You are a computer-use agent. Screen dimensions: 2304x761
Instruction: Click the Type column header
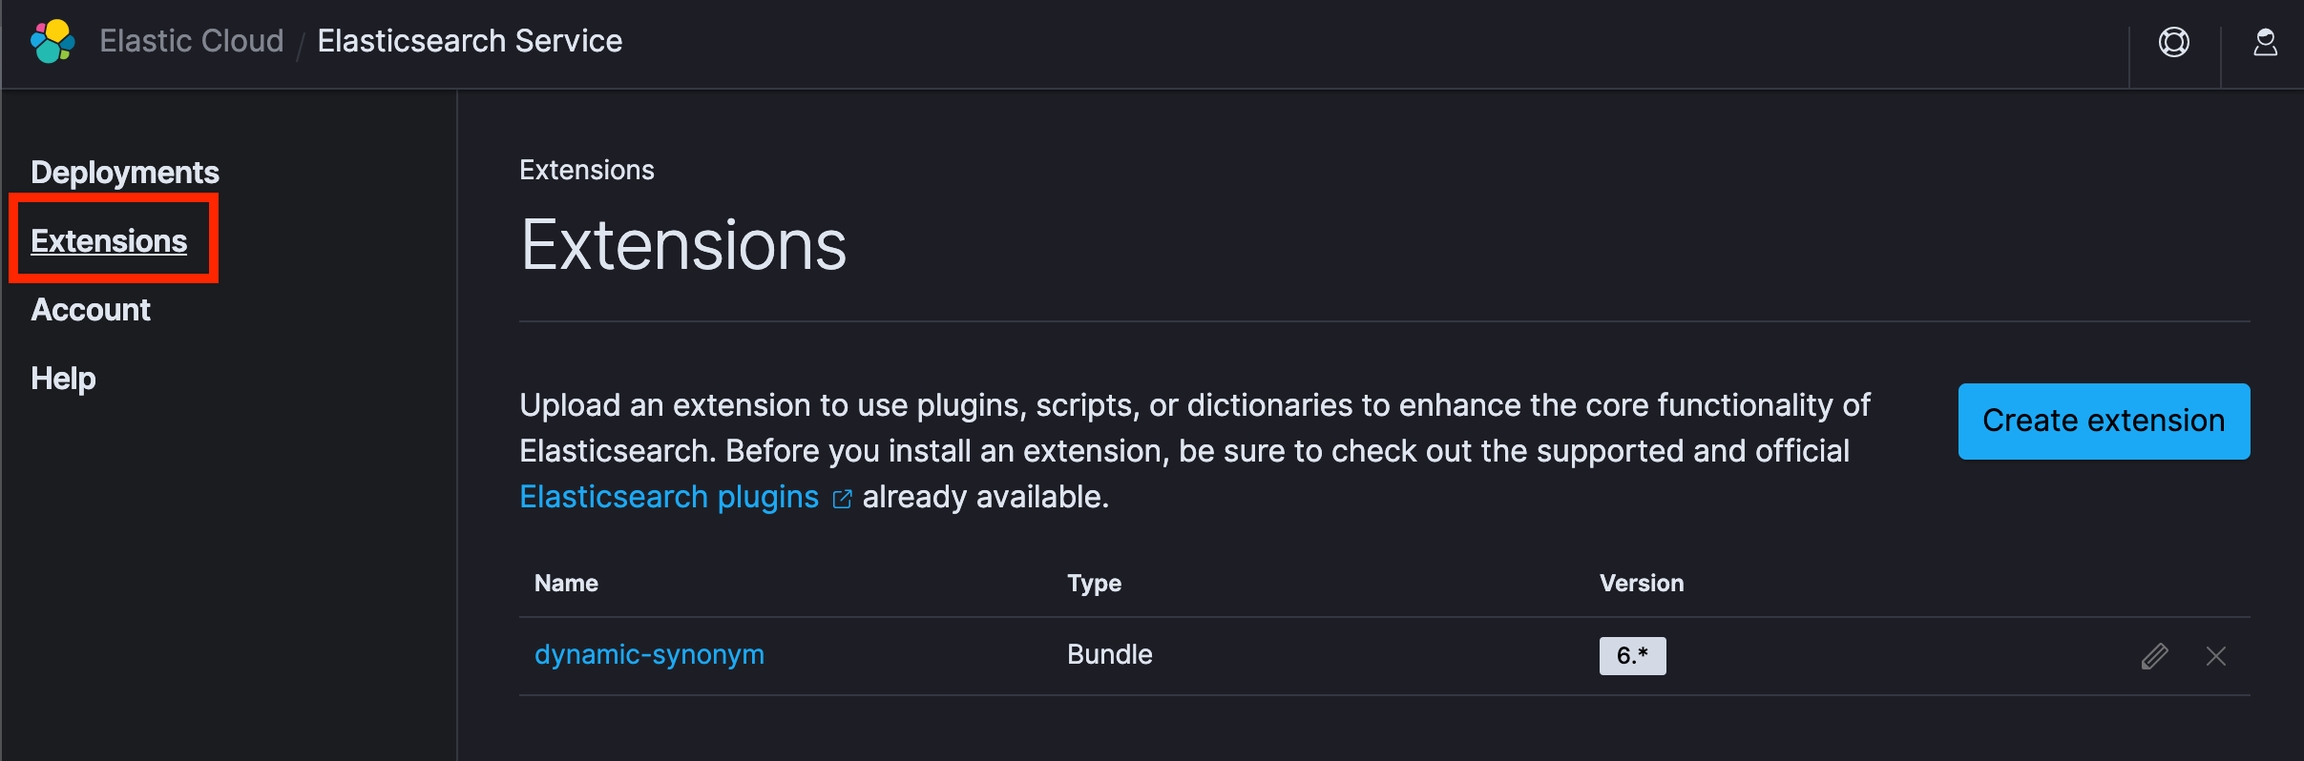point(1094,583)
